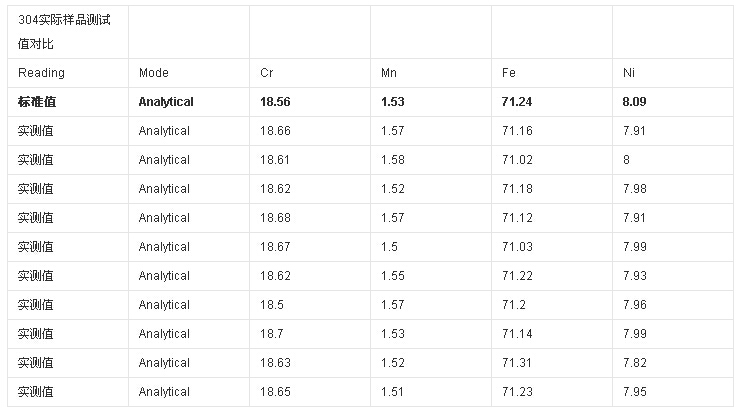Viewport: 740px width, 412px height.
Task: Click the Ni column header cell
Action: [628, 73]
